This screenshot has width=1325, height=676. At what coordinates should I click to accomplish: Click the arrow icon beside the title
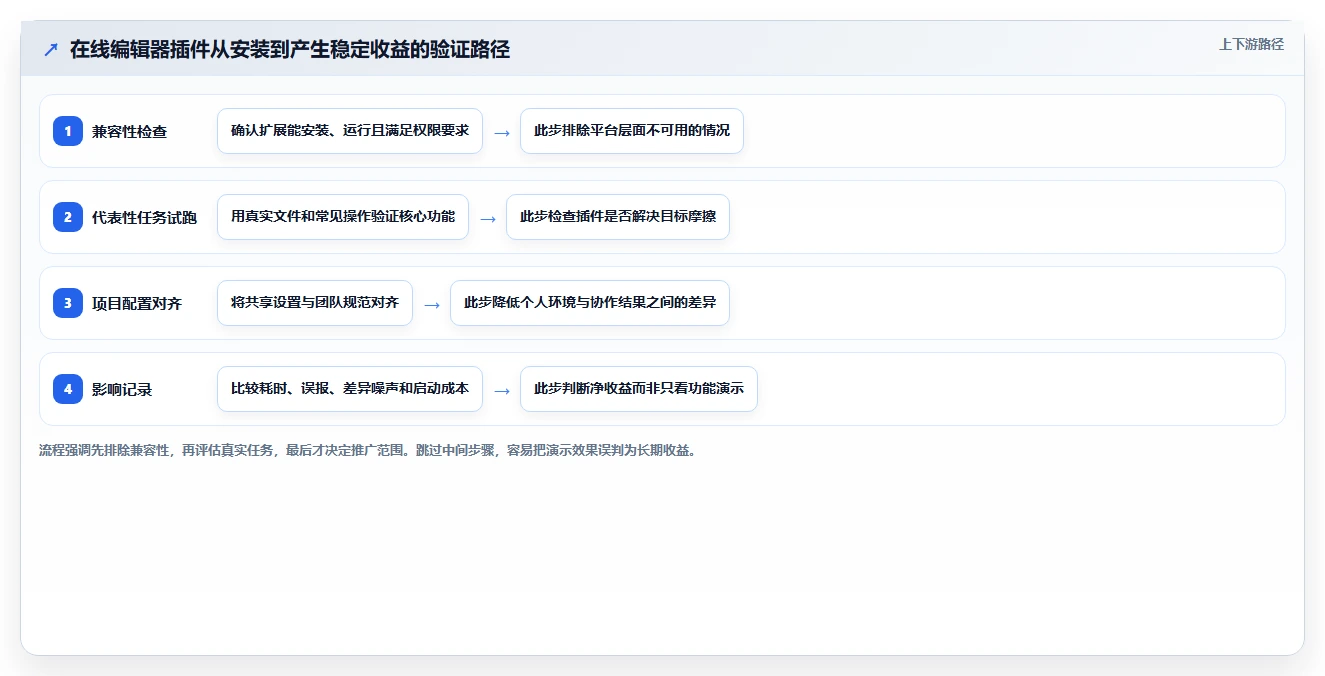[x=51, y=50]
